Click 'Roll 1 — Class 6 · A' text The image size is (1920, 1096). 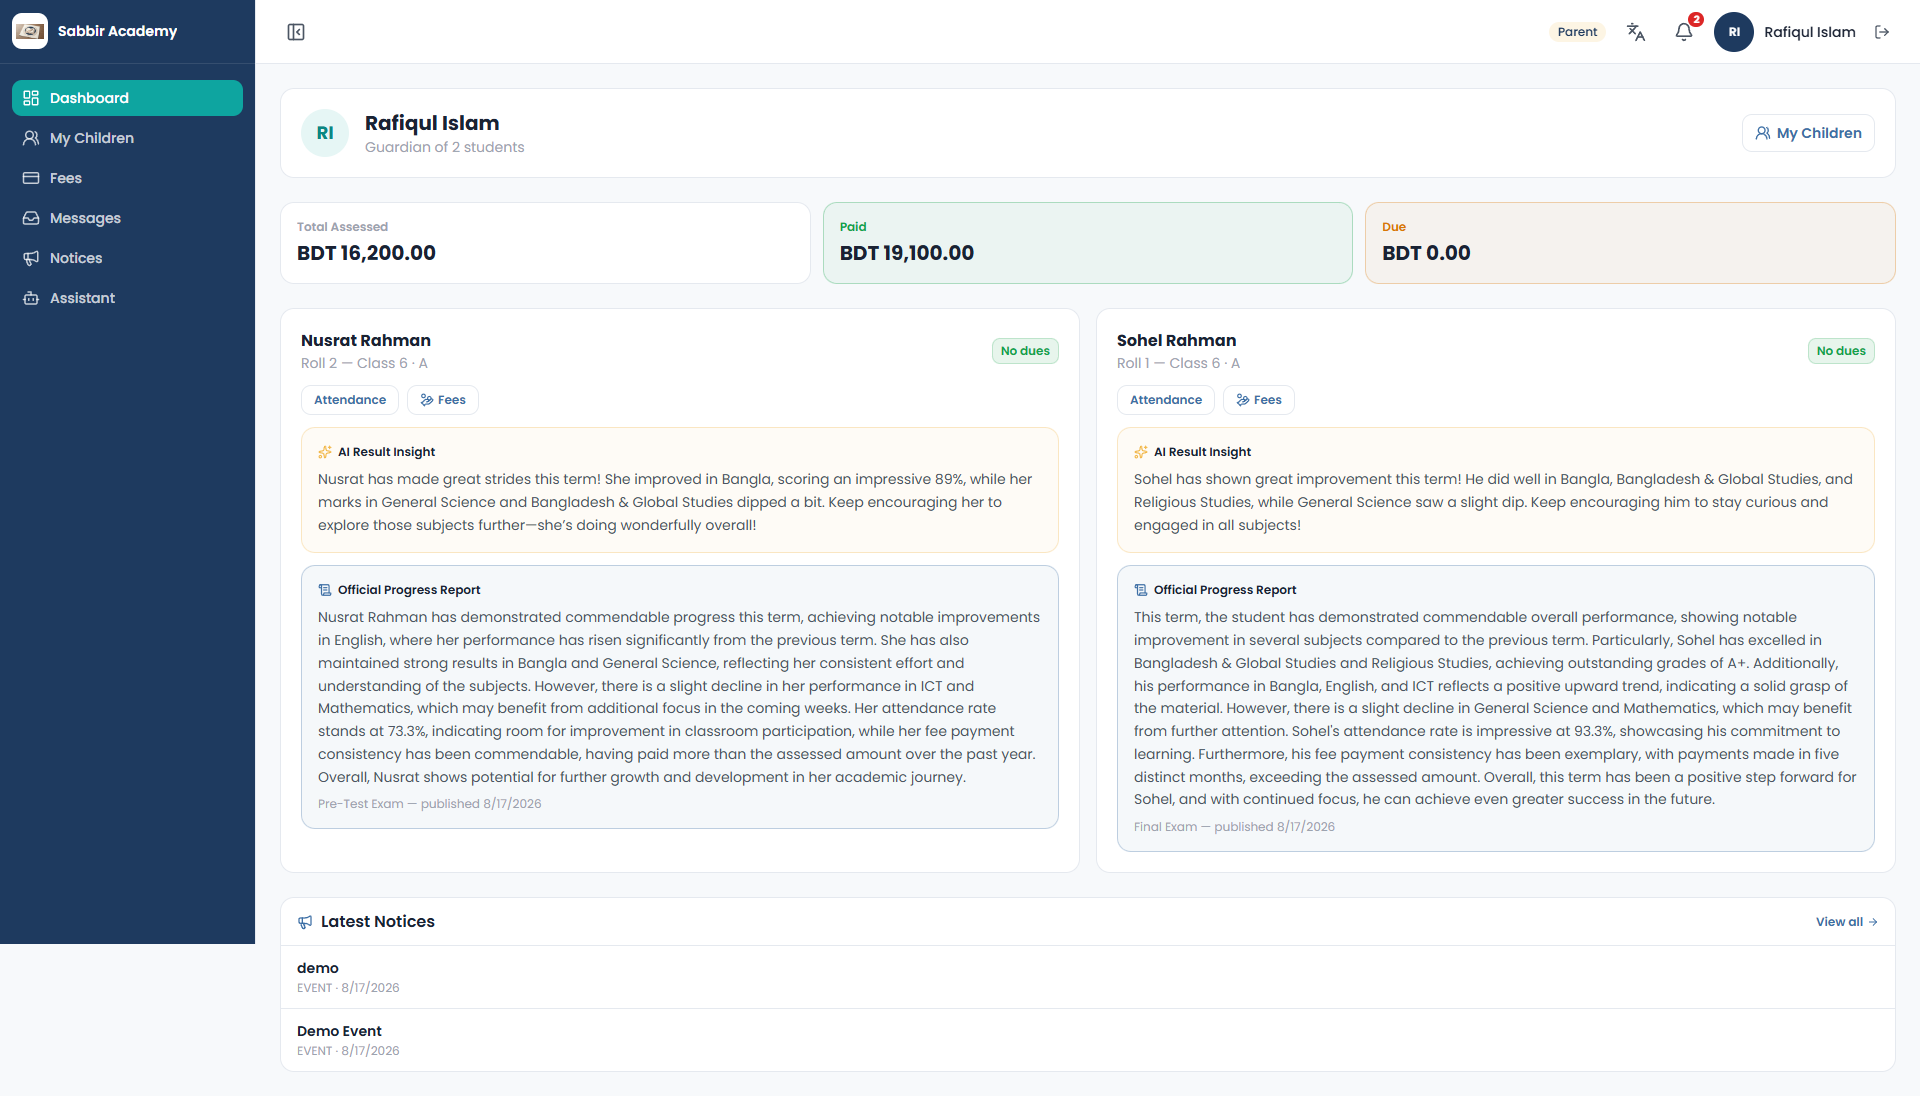1178,363
